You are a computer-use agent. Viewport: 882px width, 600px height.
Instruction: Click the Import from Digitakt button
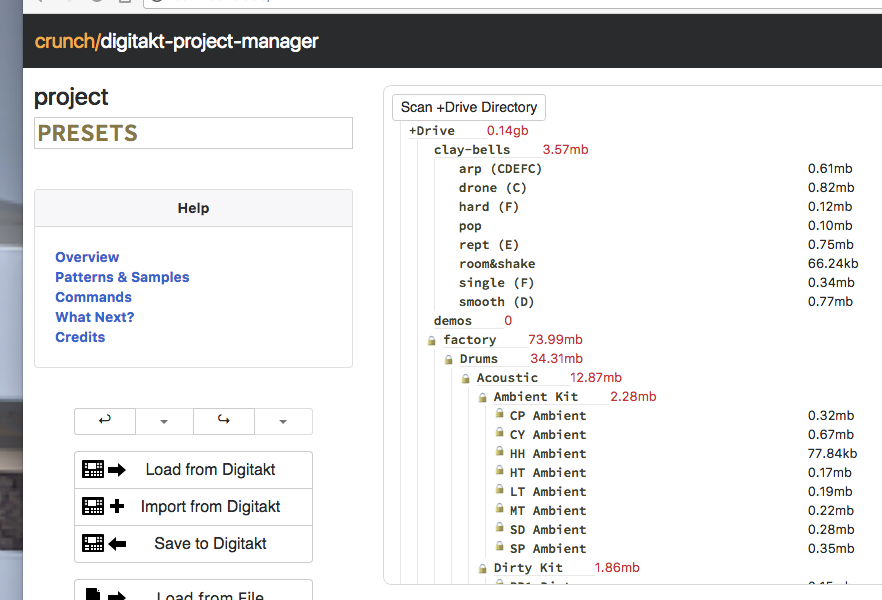coord(193,507)
